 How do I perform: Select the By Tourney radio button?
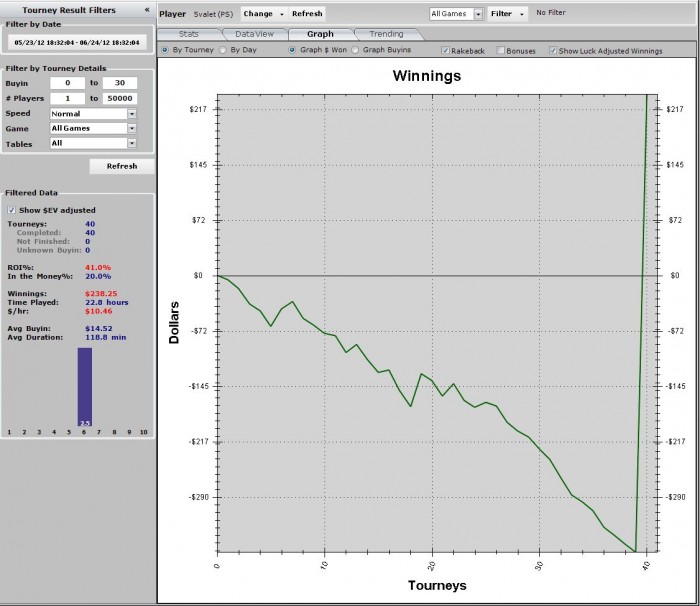click(165, 50)
